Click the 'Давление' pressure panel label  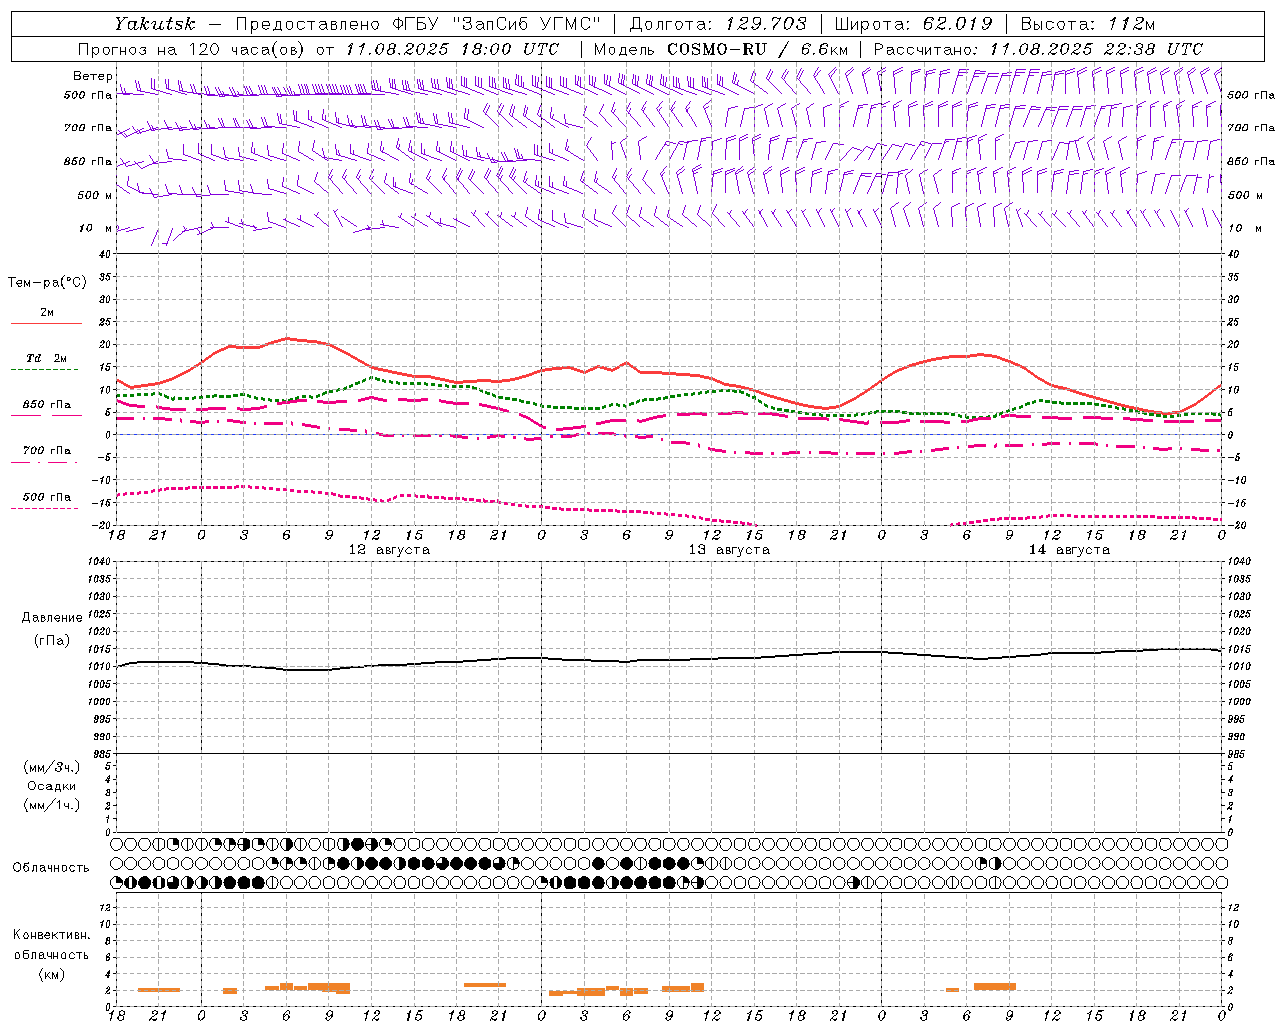(52, 618)
